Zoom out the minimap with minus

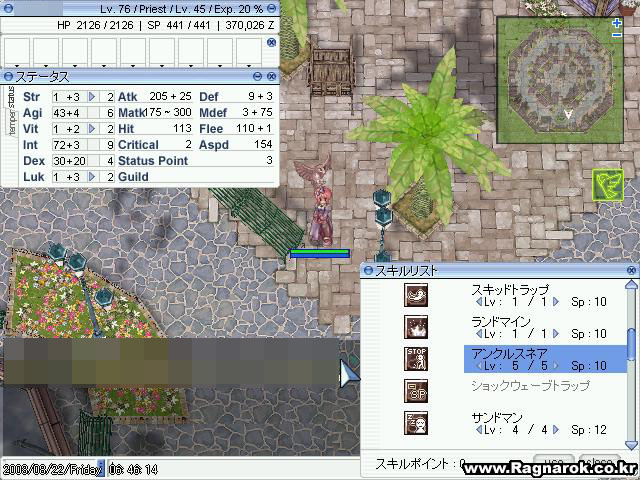coord(617,36)
